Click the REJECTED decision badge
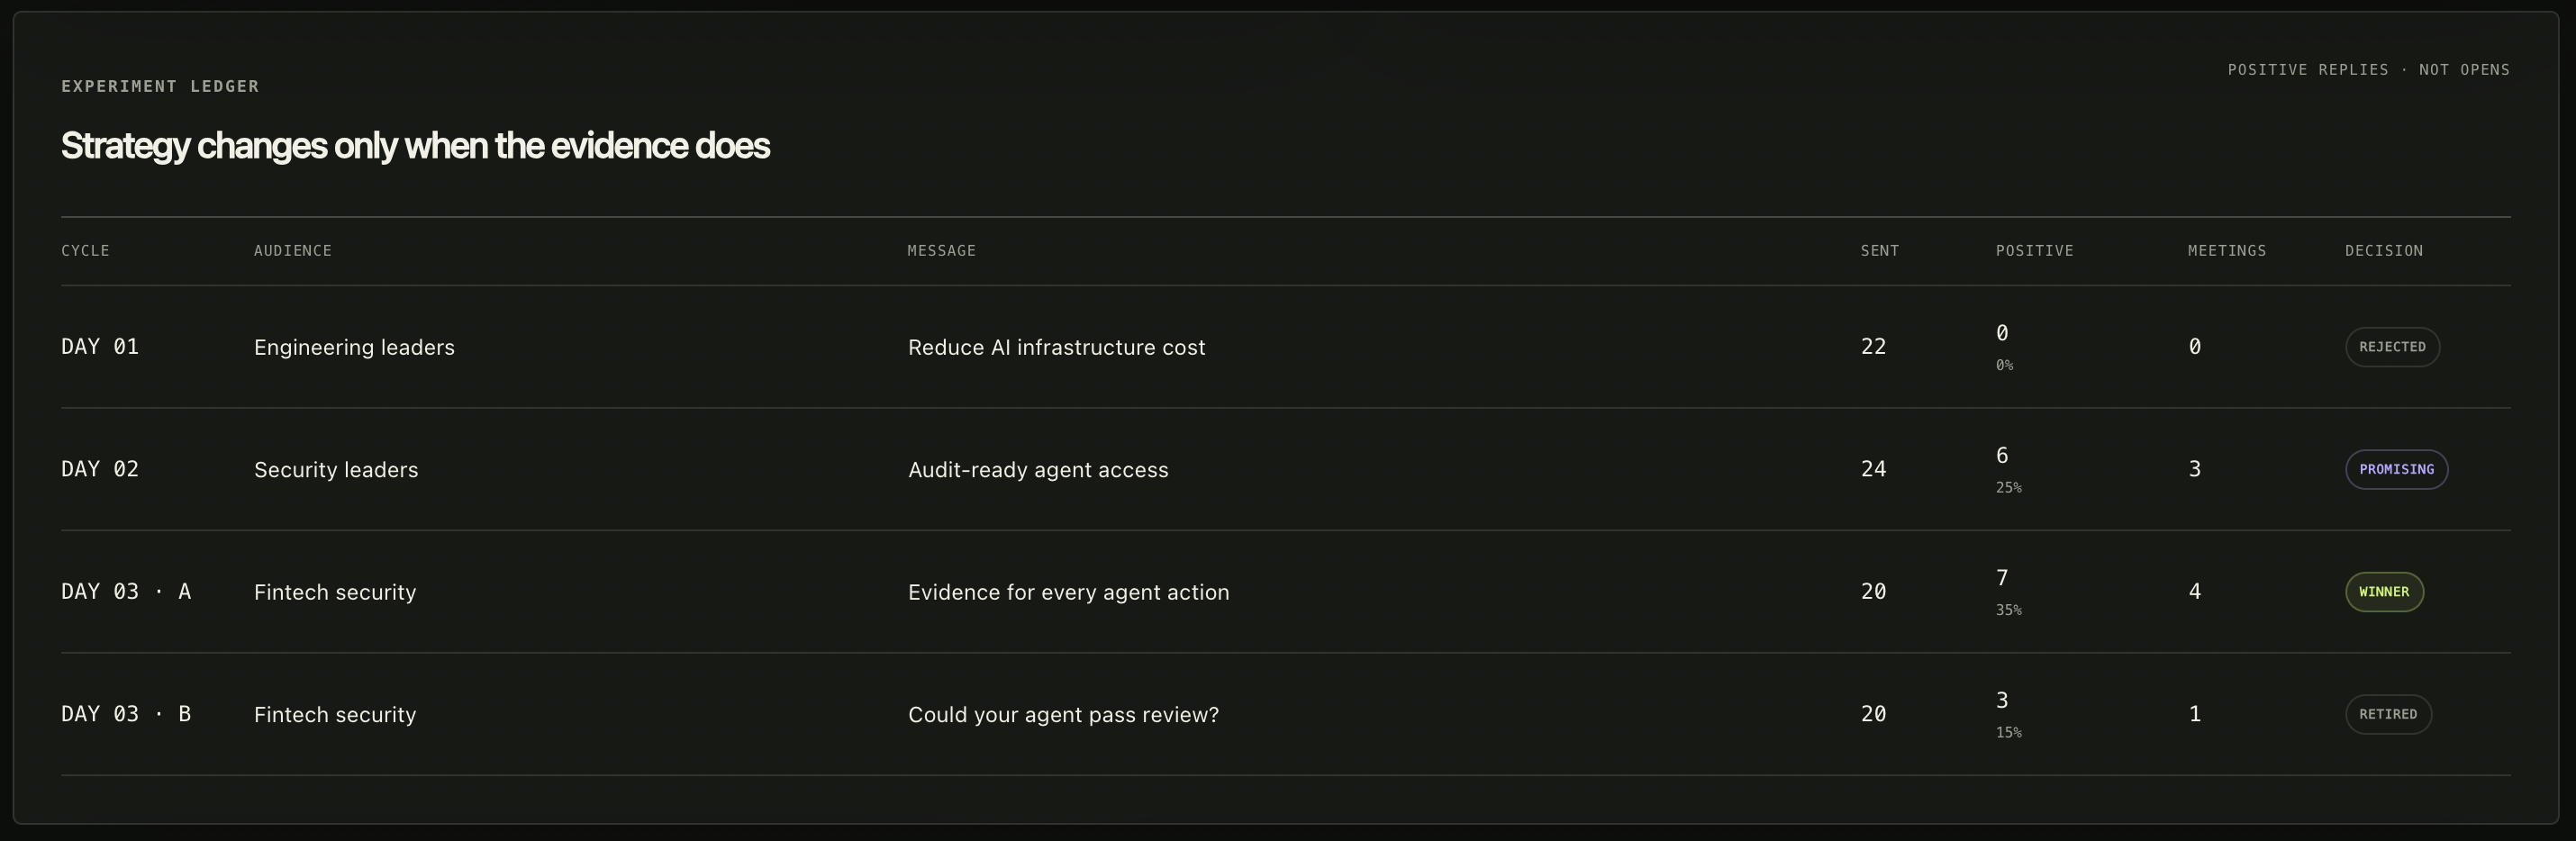Image resolution: width=2576 pixels, height=841 pixels. click(2392, 347)
